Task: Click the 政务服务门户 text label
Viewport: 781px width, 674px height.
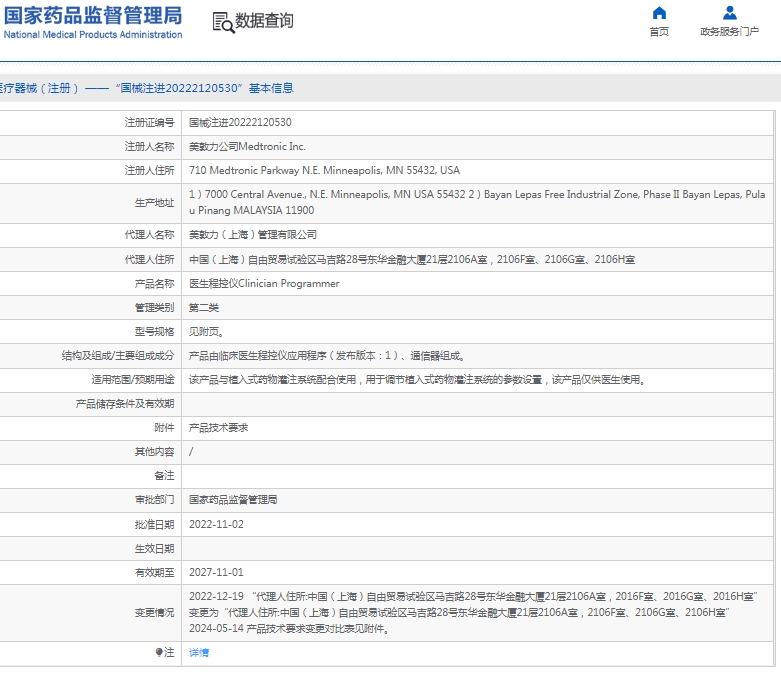Action: point(729,32)
